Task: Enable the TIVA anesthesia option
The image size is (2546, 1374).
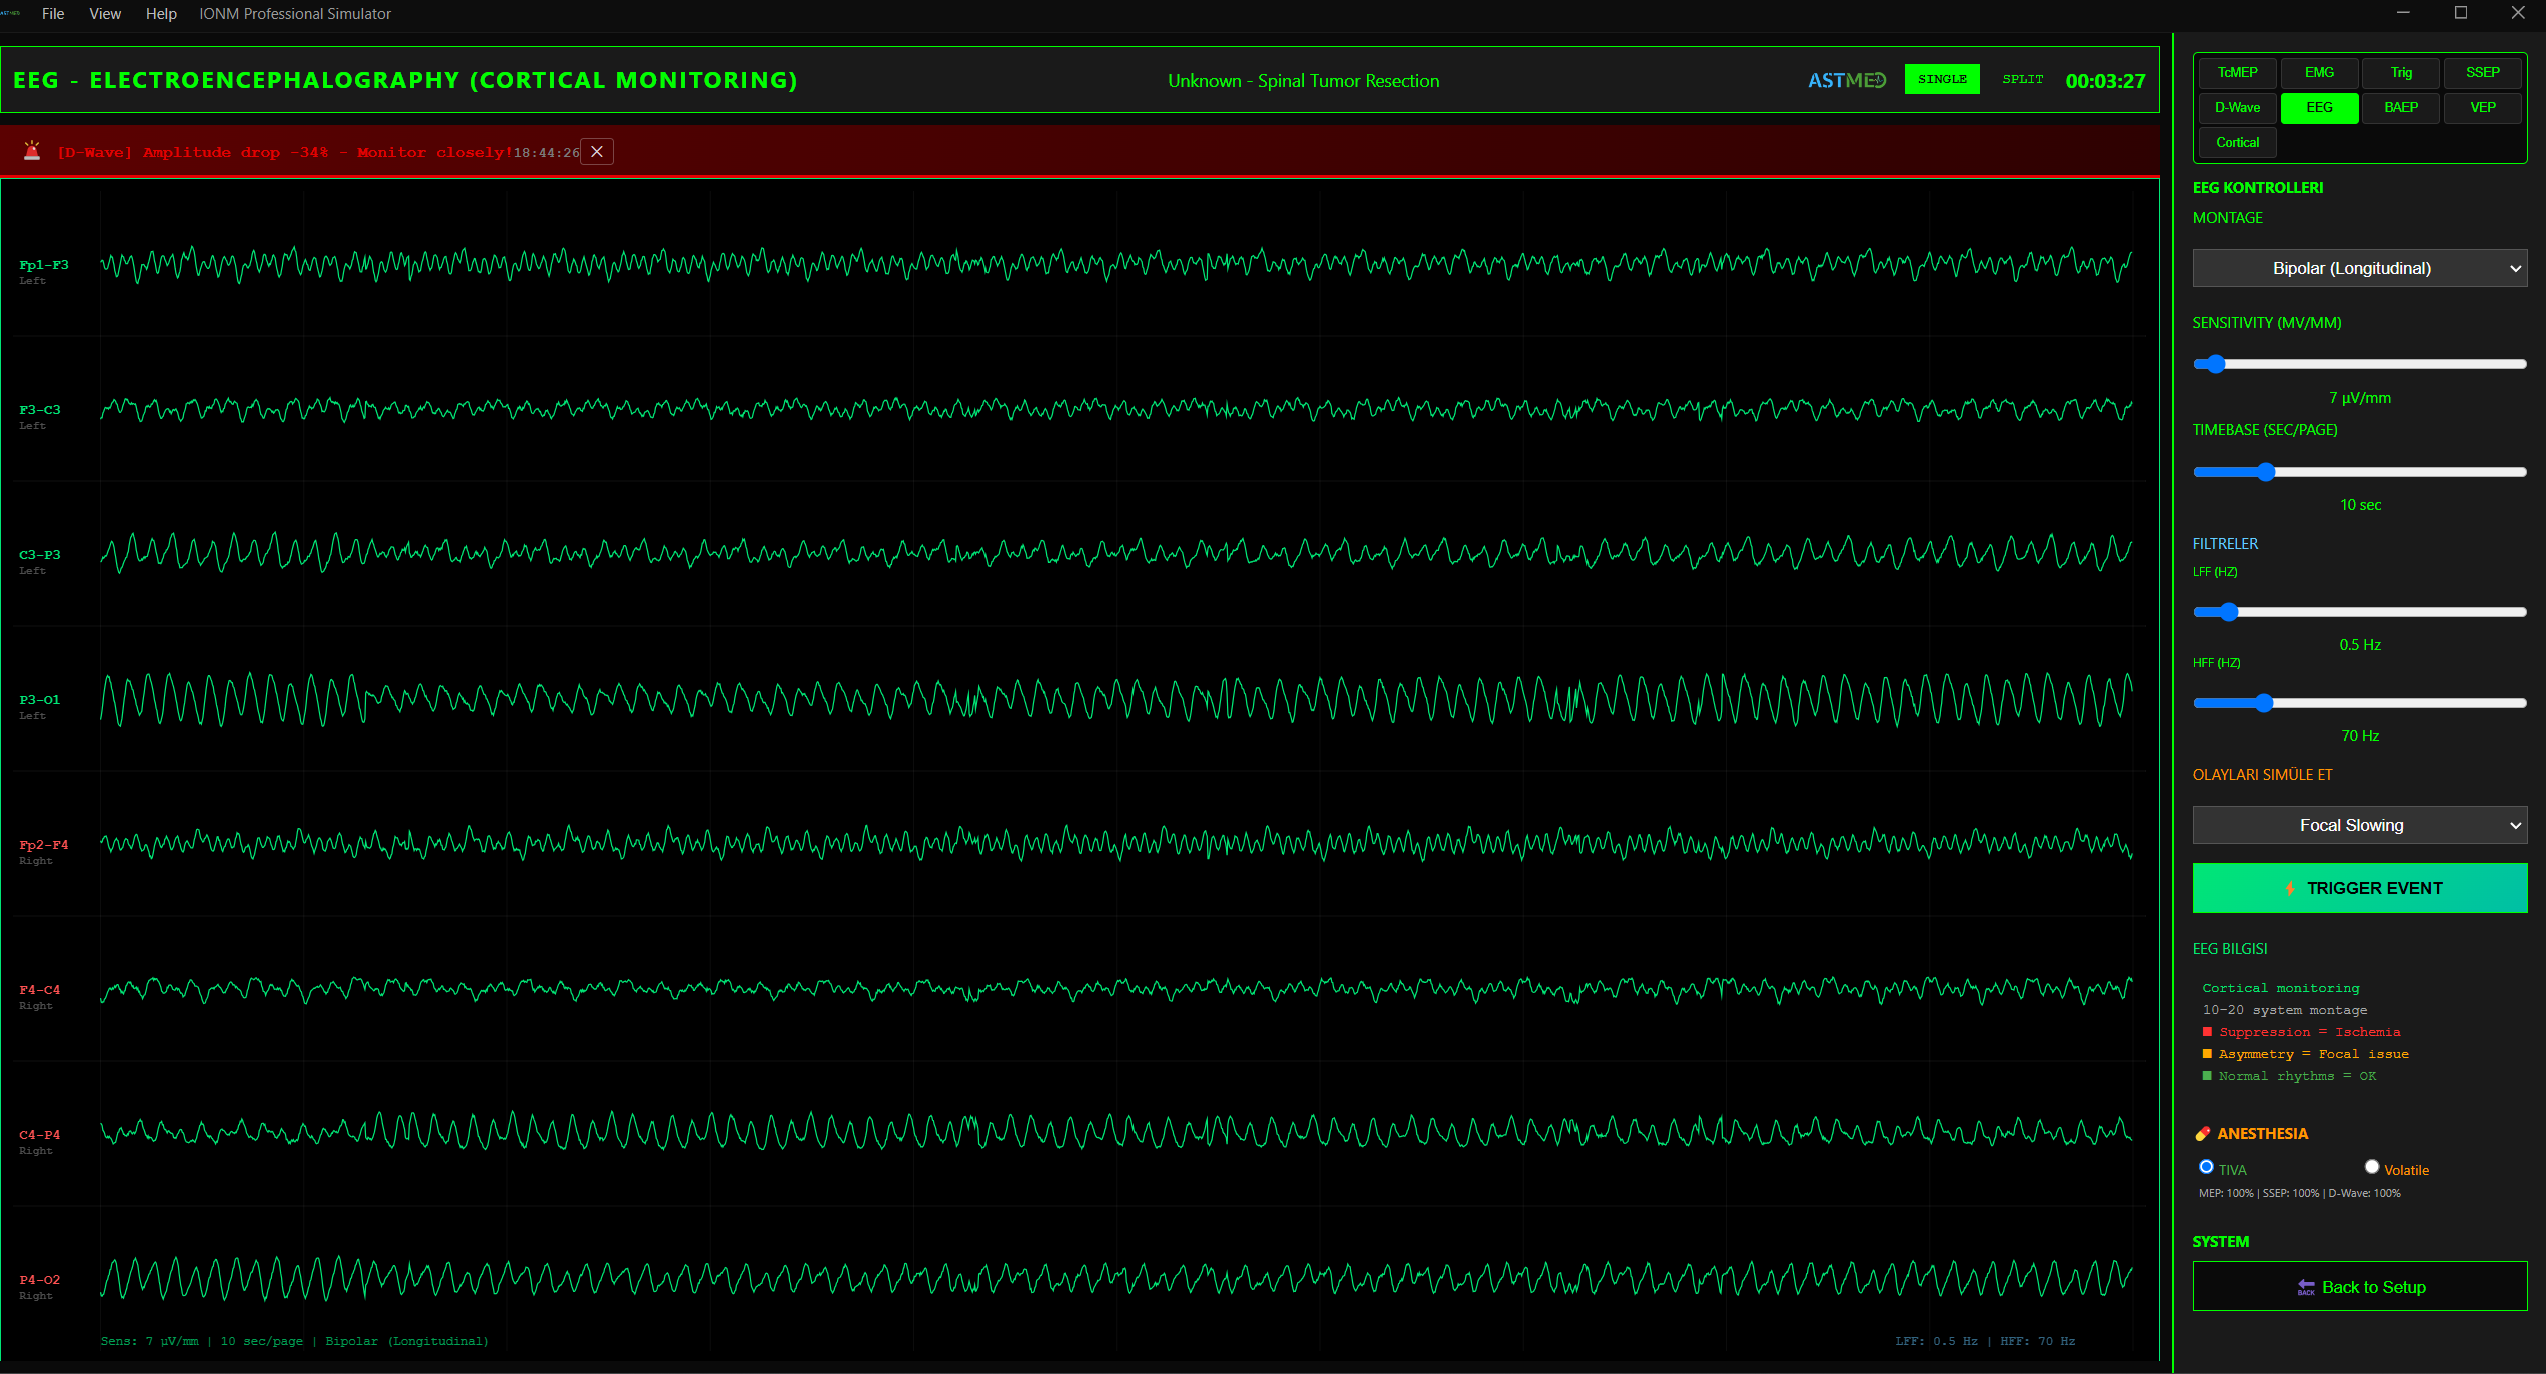Action: tap(2207, 1167)
